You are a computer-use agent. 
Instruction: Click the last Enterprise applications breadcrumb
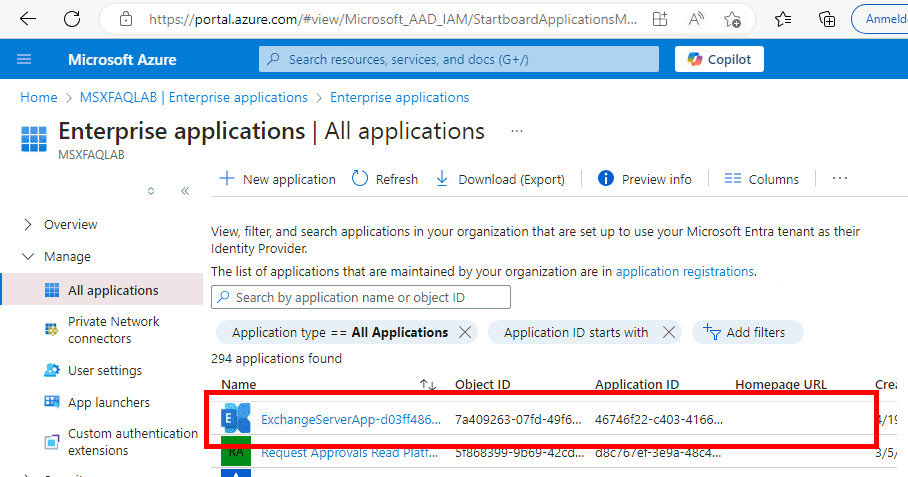click(400, 97)
